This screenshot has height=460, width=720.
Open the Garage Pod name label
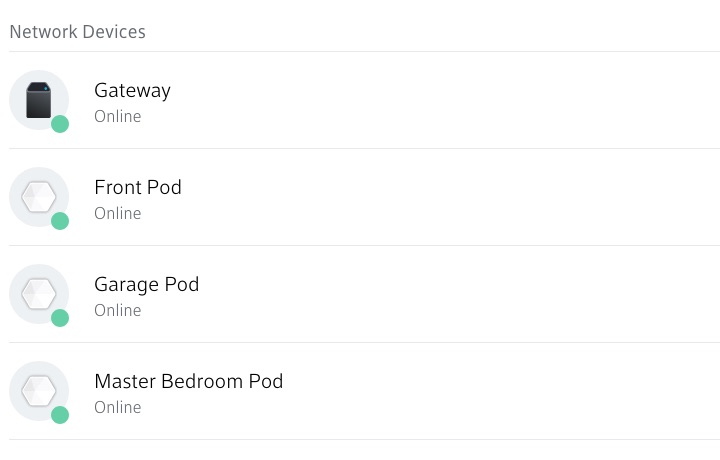(x=146, y=284)
